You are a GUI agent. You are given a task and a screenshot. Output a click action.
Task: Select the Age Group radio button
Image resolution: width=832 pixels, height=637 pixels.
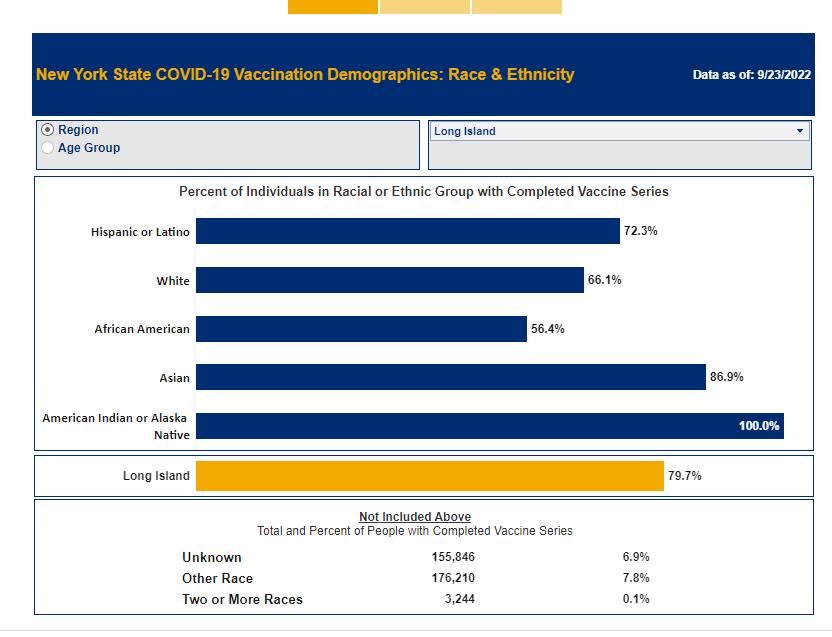(48, 148)
